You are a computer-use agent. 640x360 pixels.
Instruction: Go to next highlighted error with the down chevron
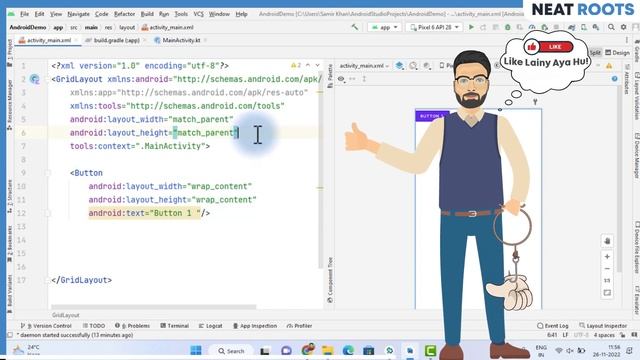tap(318, 65)
